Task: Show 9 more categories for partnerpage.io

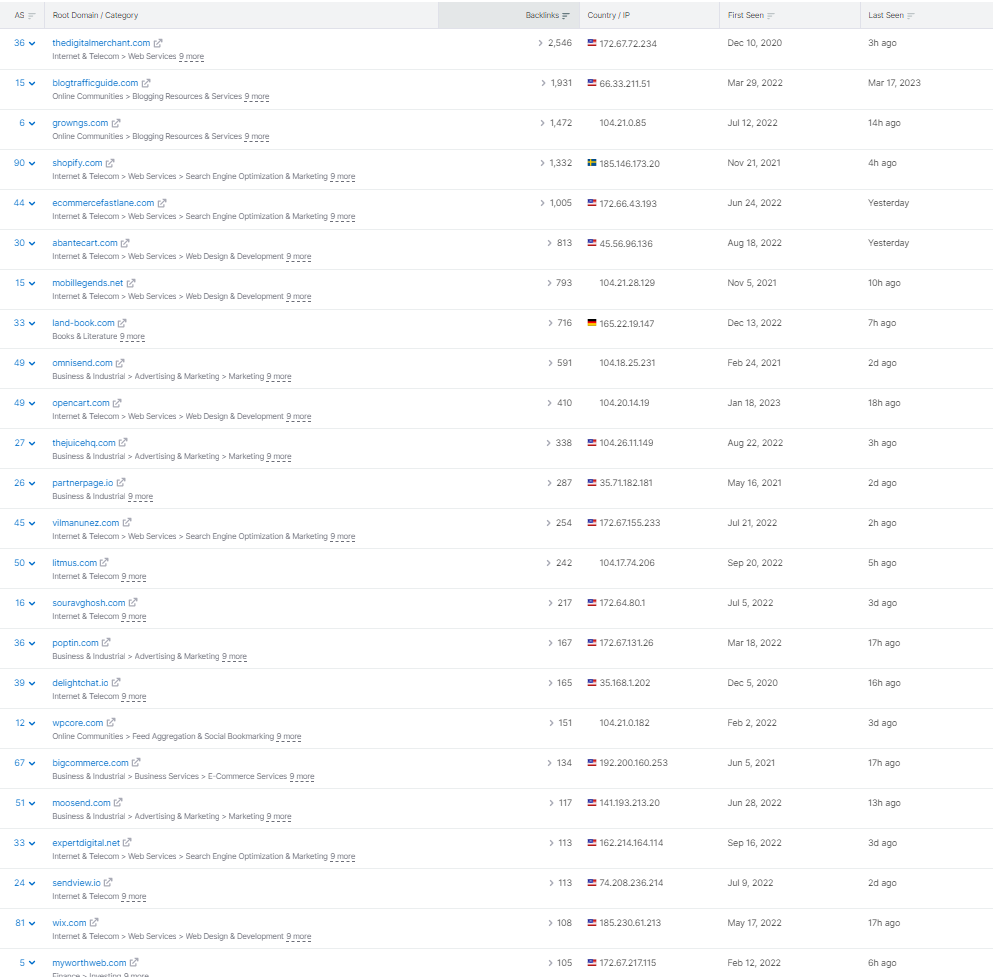Action: click(141, 496)
